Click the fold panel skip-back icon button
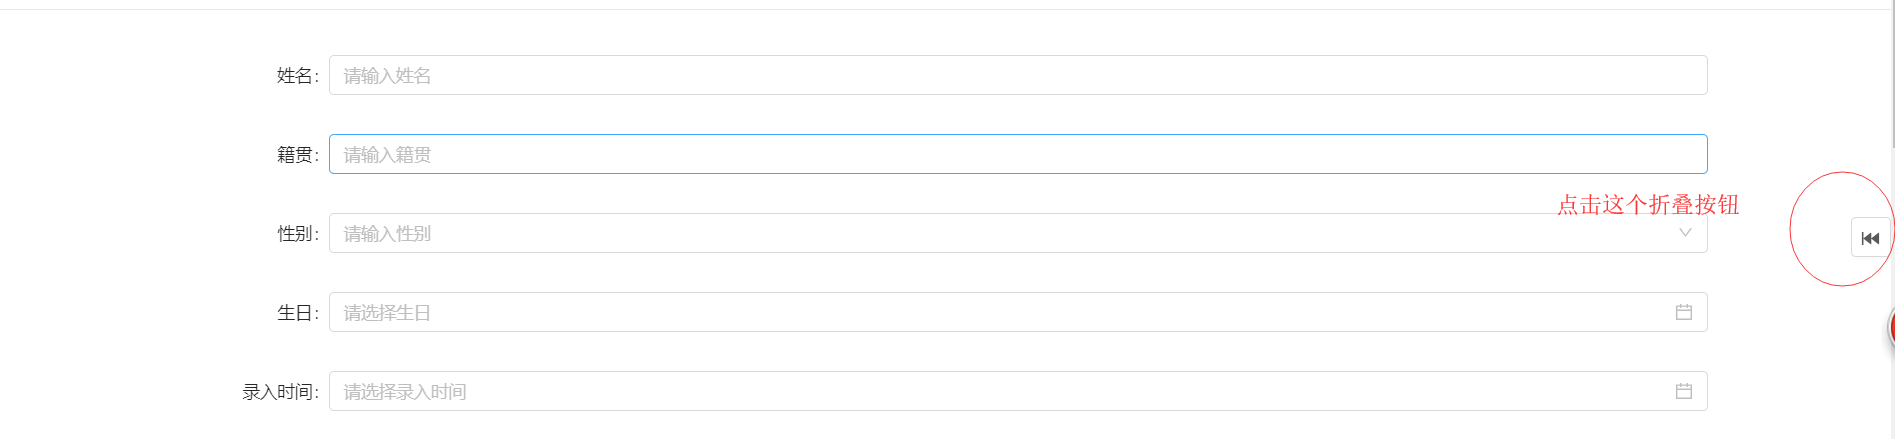 tap(1871, 238)
